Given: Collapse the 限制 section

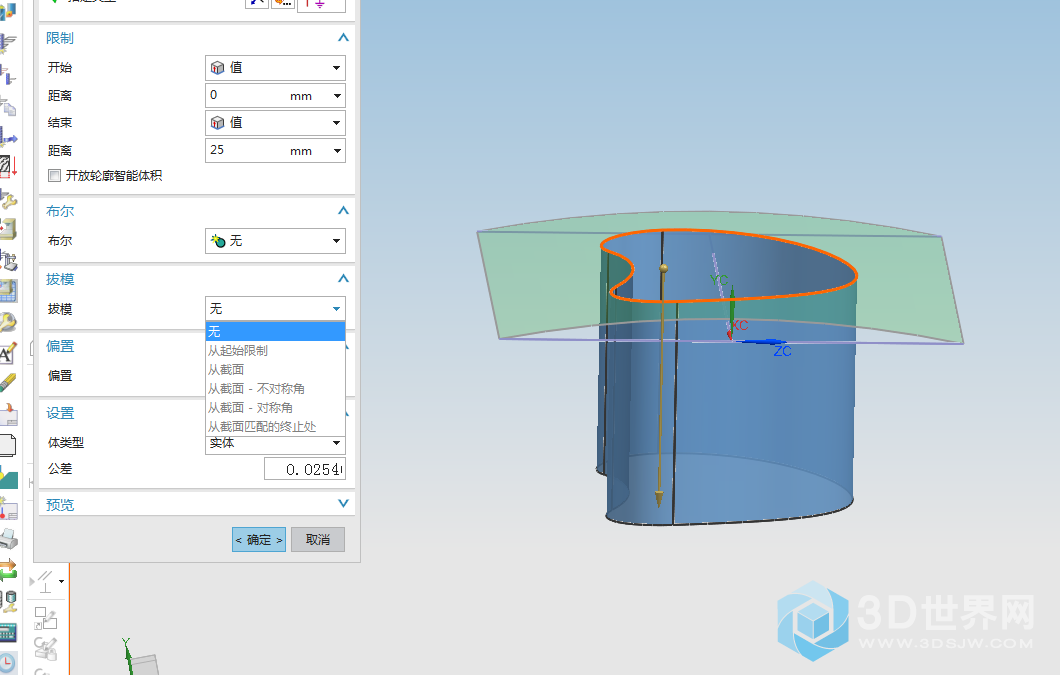Looking at the screenshot, I should pyautogui.click(x=343, y=38).
